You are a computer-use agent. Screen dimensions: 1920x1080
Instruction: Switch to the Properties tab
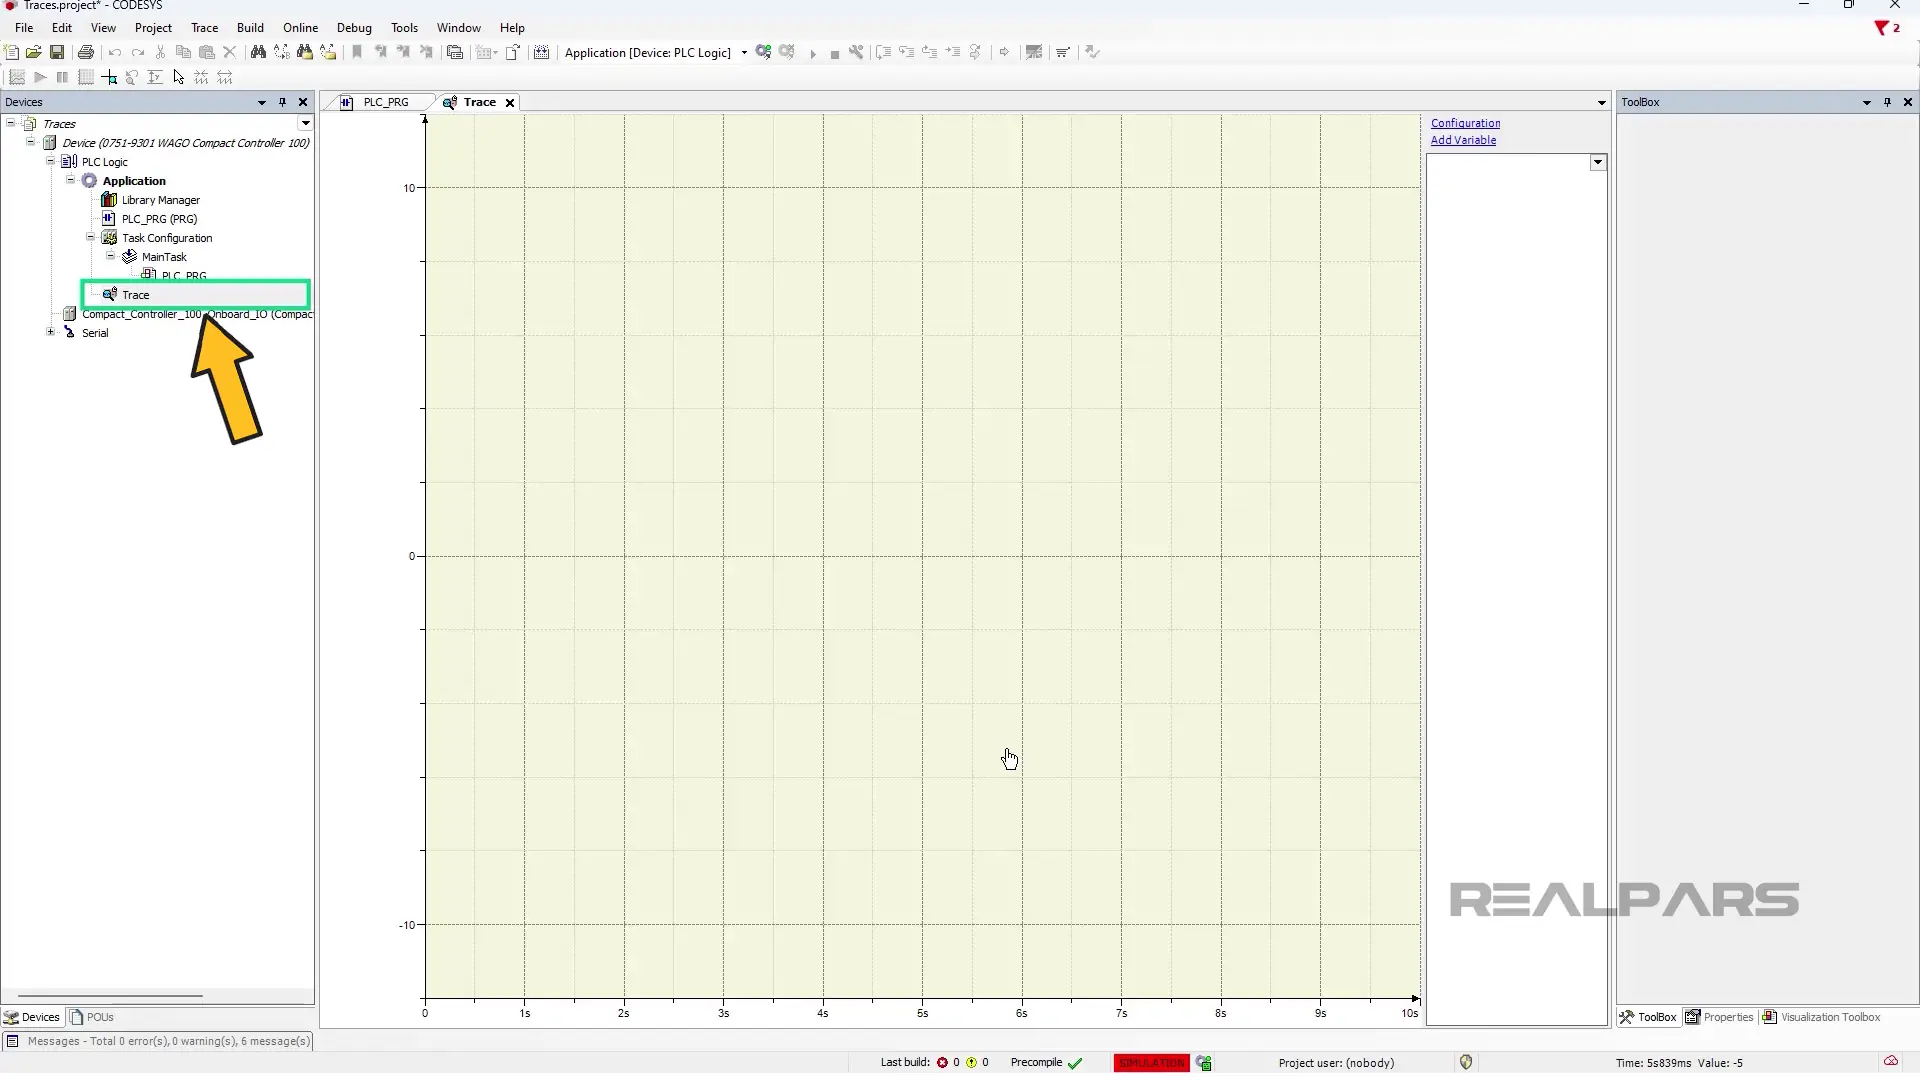point(1719,1018)
